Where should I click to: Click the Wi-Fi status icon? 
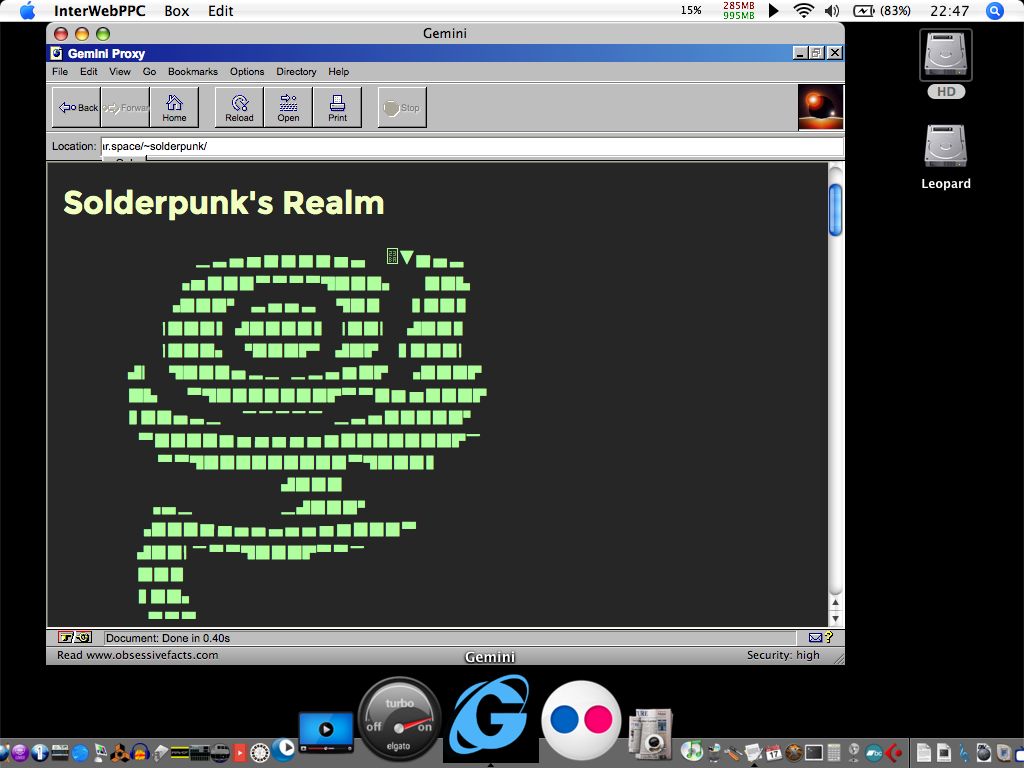click(803, 10)
